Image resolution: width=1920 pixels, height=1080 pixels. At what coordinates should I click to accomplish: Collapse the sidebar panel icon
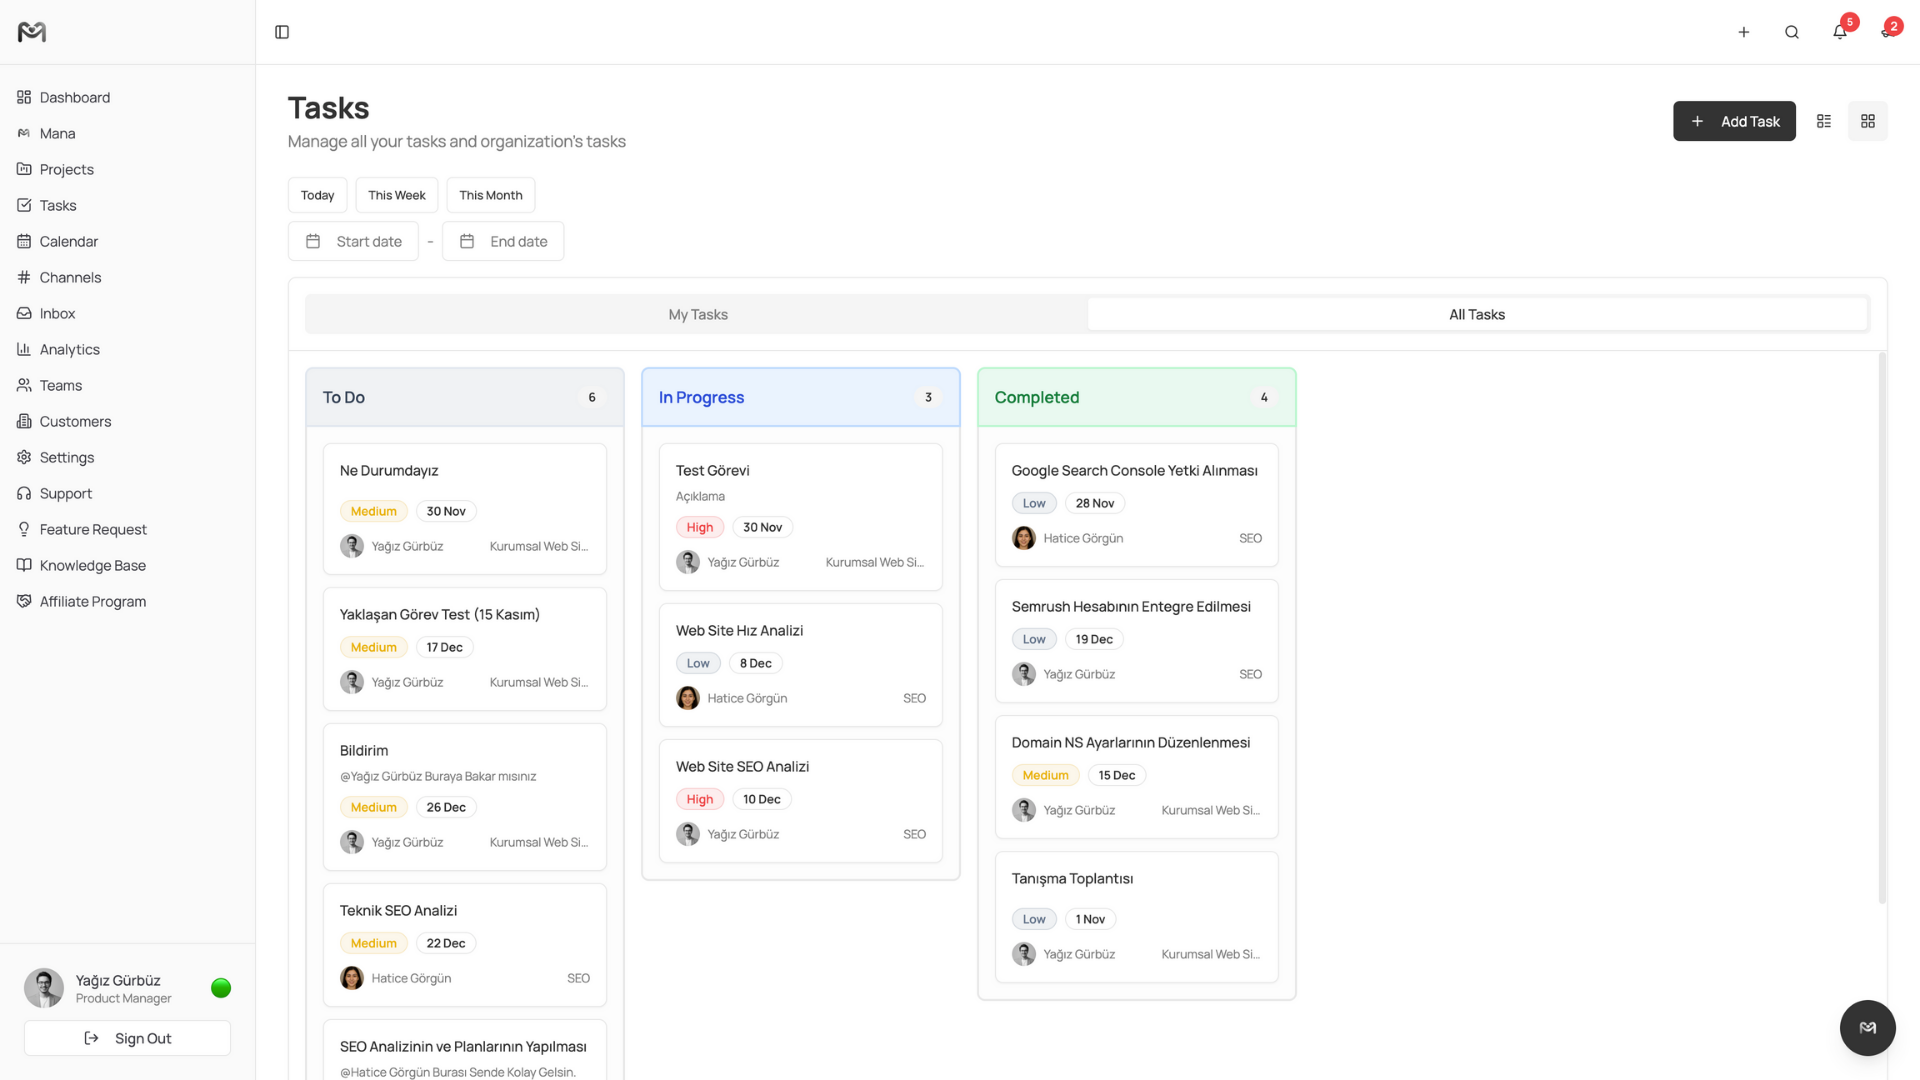point(282,32)
